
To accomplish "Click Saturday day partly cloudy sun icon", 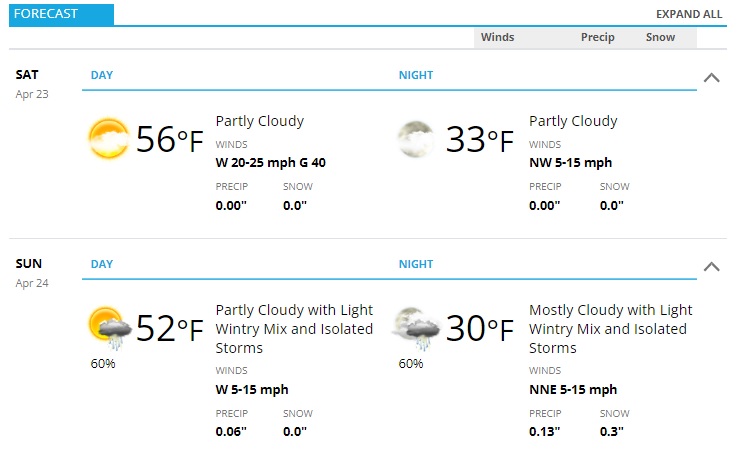I will [109, 138].
